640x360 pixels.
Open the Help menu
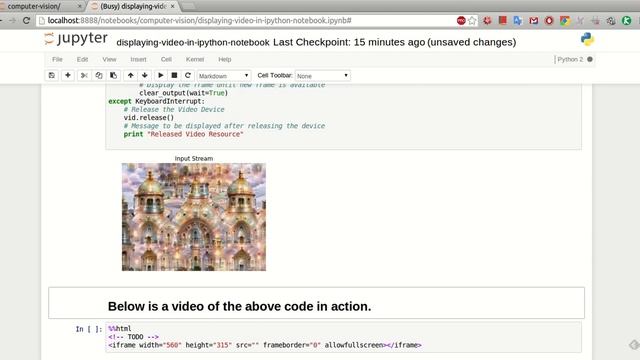coord(224,60)
